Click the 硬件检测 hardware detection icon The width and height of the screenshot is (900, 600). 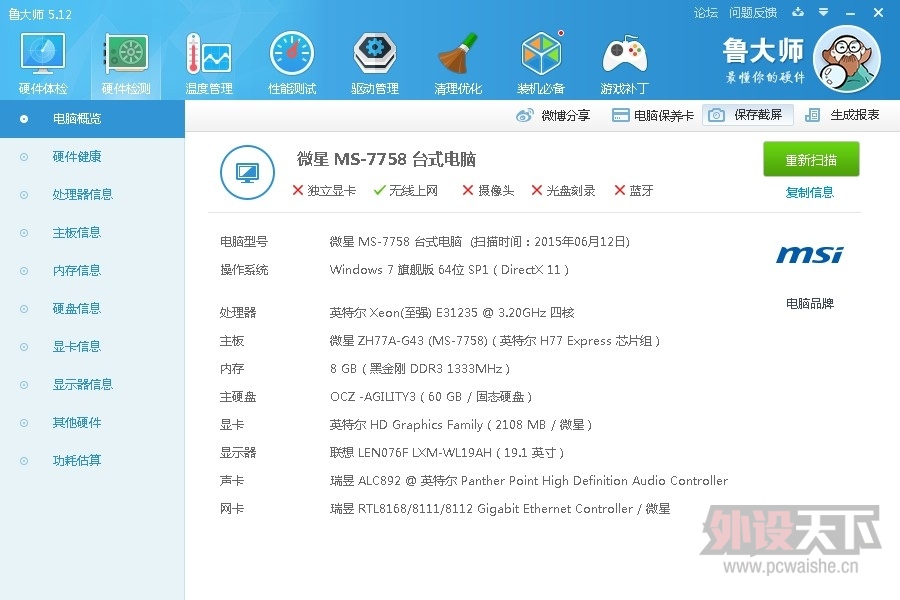pyautogui.click(x=126, y=60)
